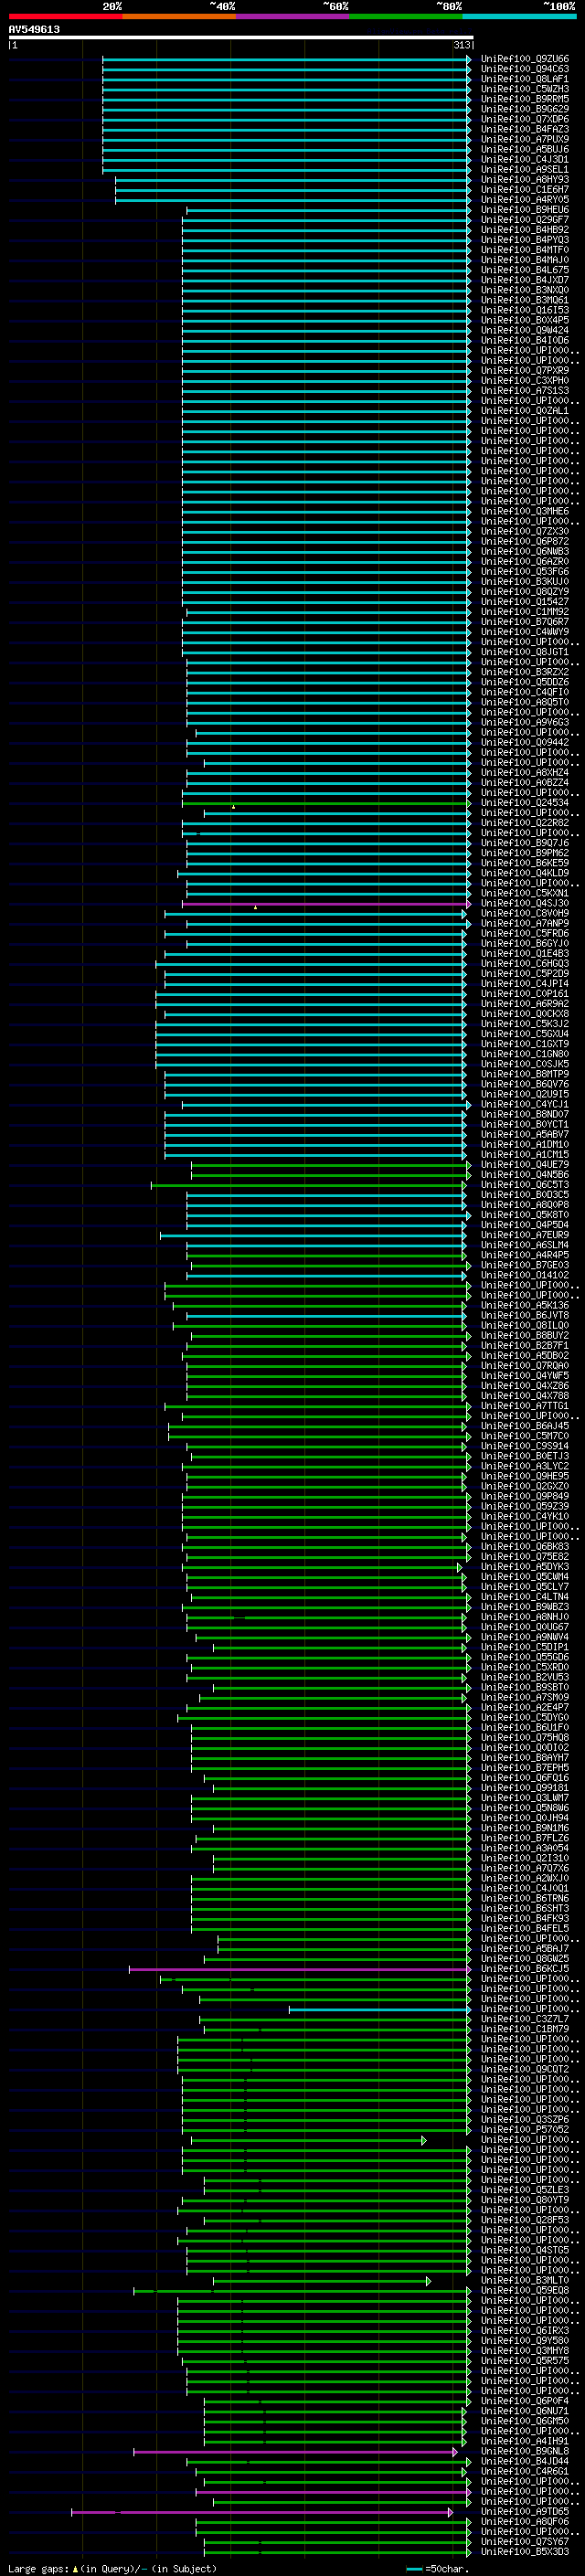Click the red 20% identity legend segment
Screen dimensions: 585x2576
65,16
